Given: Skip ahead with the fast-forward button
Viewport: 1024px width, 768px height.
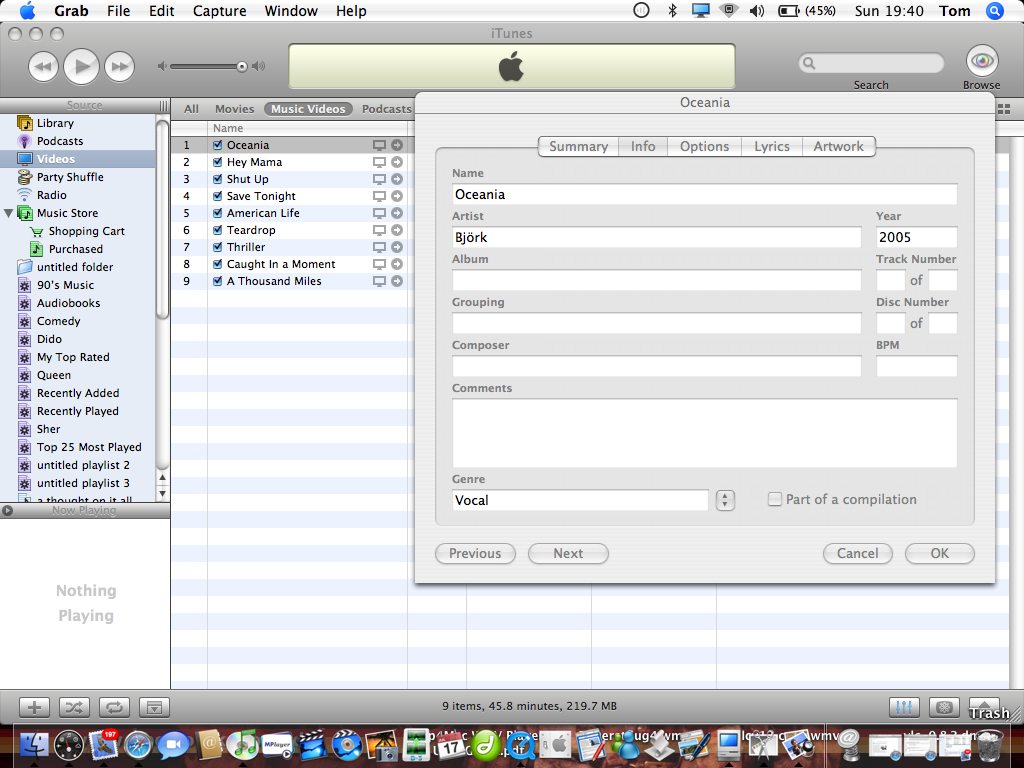Looking at the screenshot, I should [120, 67].
